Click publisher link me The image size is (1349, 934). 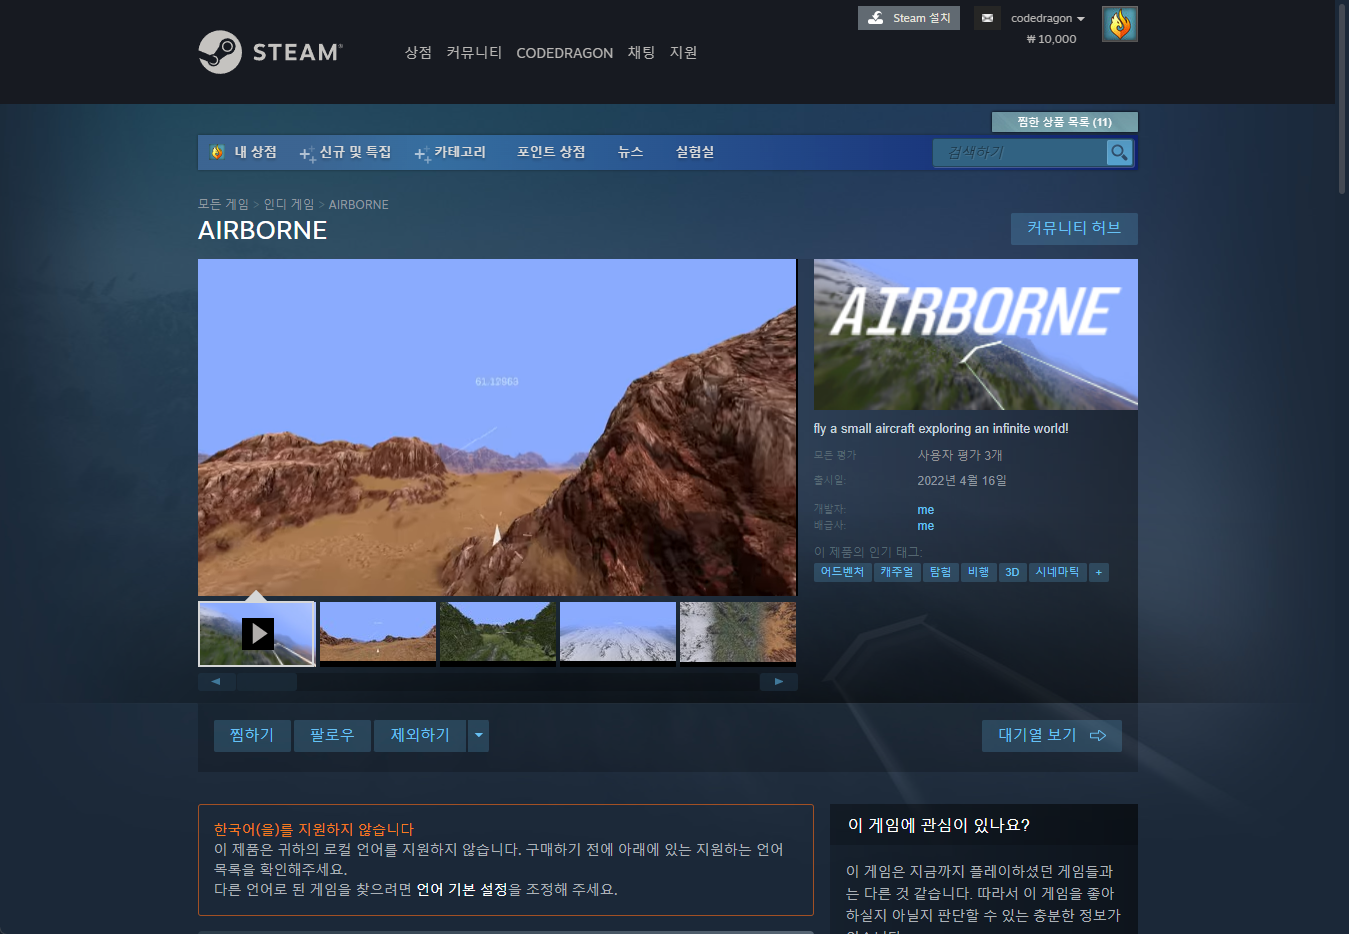pyautogui.click(x=926, y=526)
